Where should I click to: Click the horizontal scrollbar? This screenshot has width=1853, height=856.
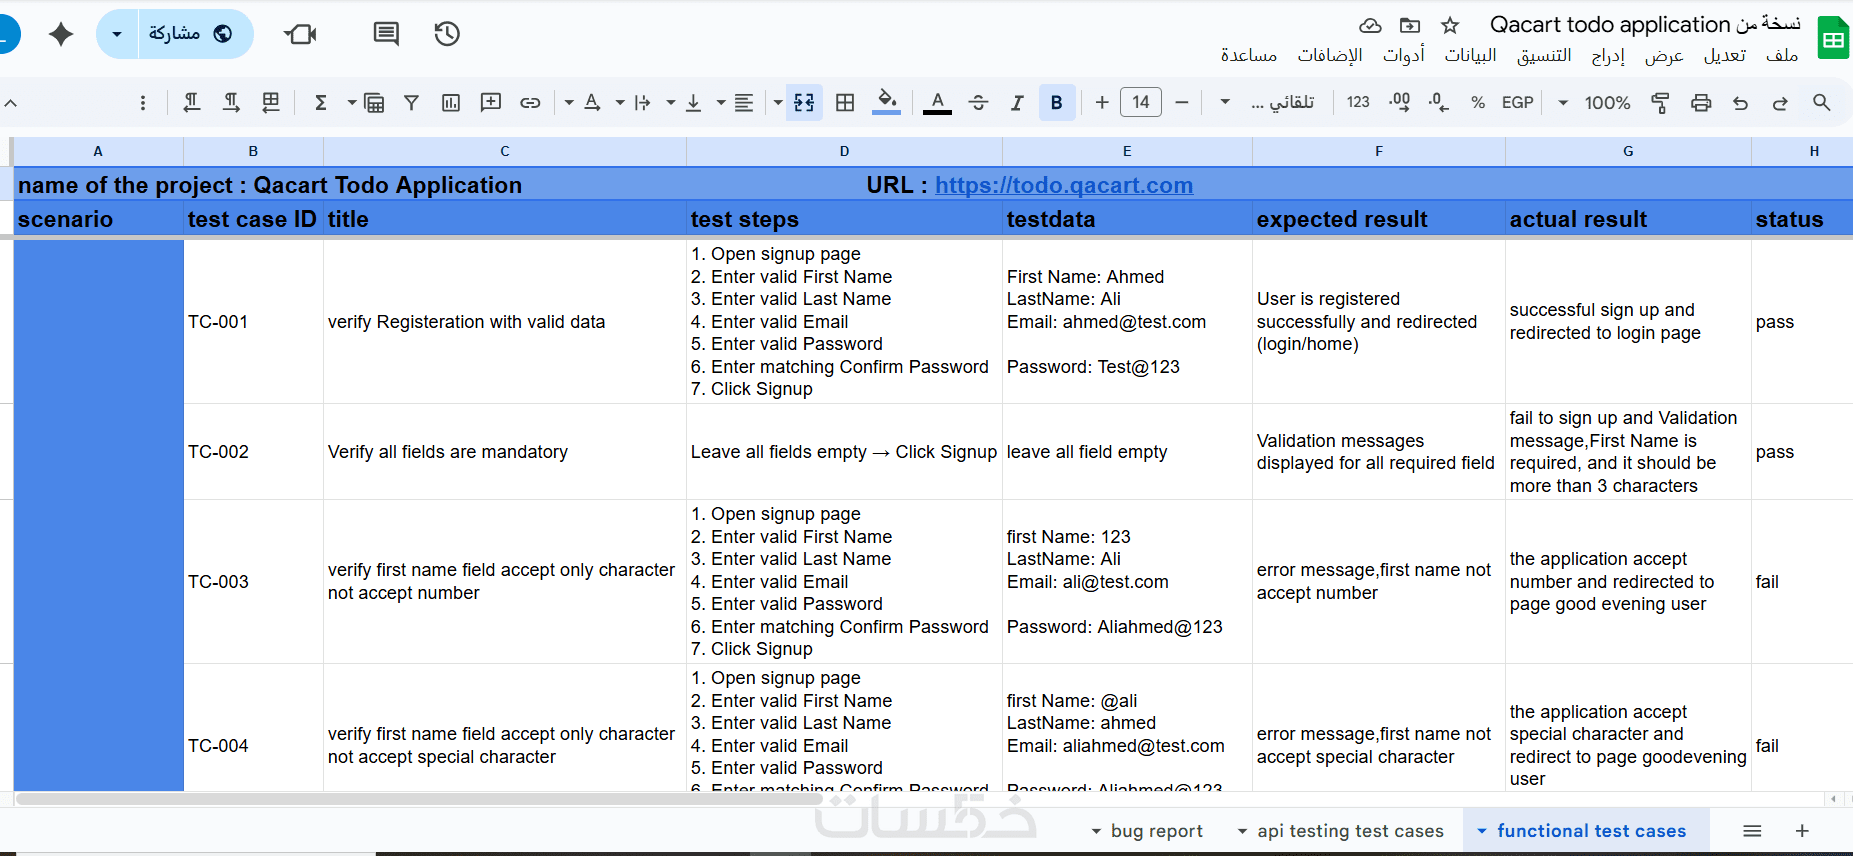click(x=420, y=799)
